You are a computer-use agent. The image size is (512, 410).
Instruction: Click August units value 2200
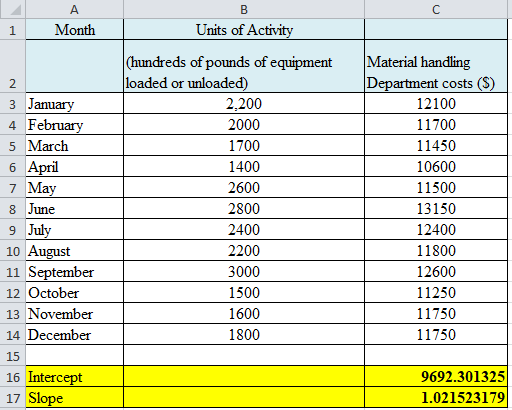pos(244,251)
